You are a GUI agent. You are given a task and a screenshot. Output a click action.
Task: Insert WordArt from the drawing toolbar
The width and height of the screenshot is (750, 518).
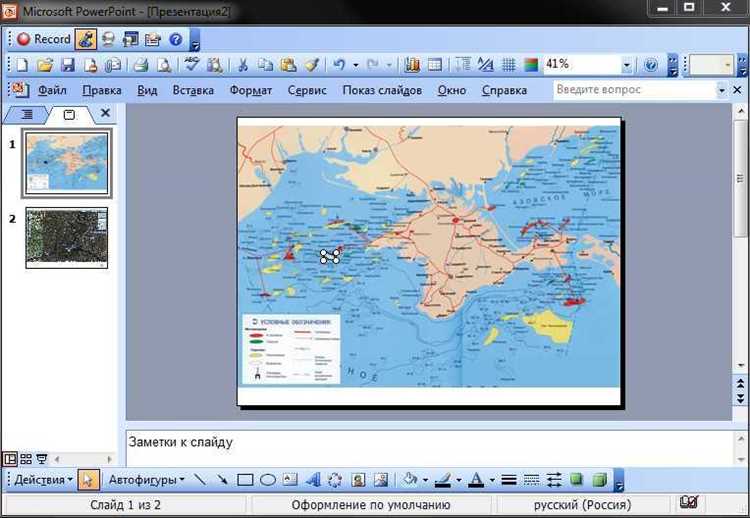[313, 480]
